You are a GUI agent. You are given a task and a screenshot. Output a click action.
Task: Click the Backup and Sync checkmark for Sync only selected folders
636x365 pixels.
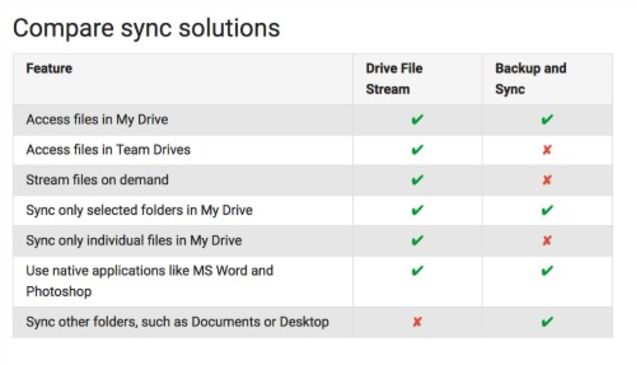[x=547, y=210]
